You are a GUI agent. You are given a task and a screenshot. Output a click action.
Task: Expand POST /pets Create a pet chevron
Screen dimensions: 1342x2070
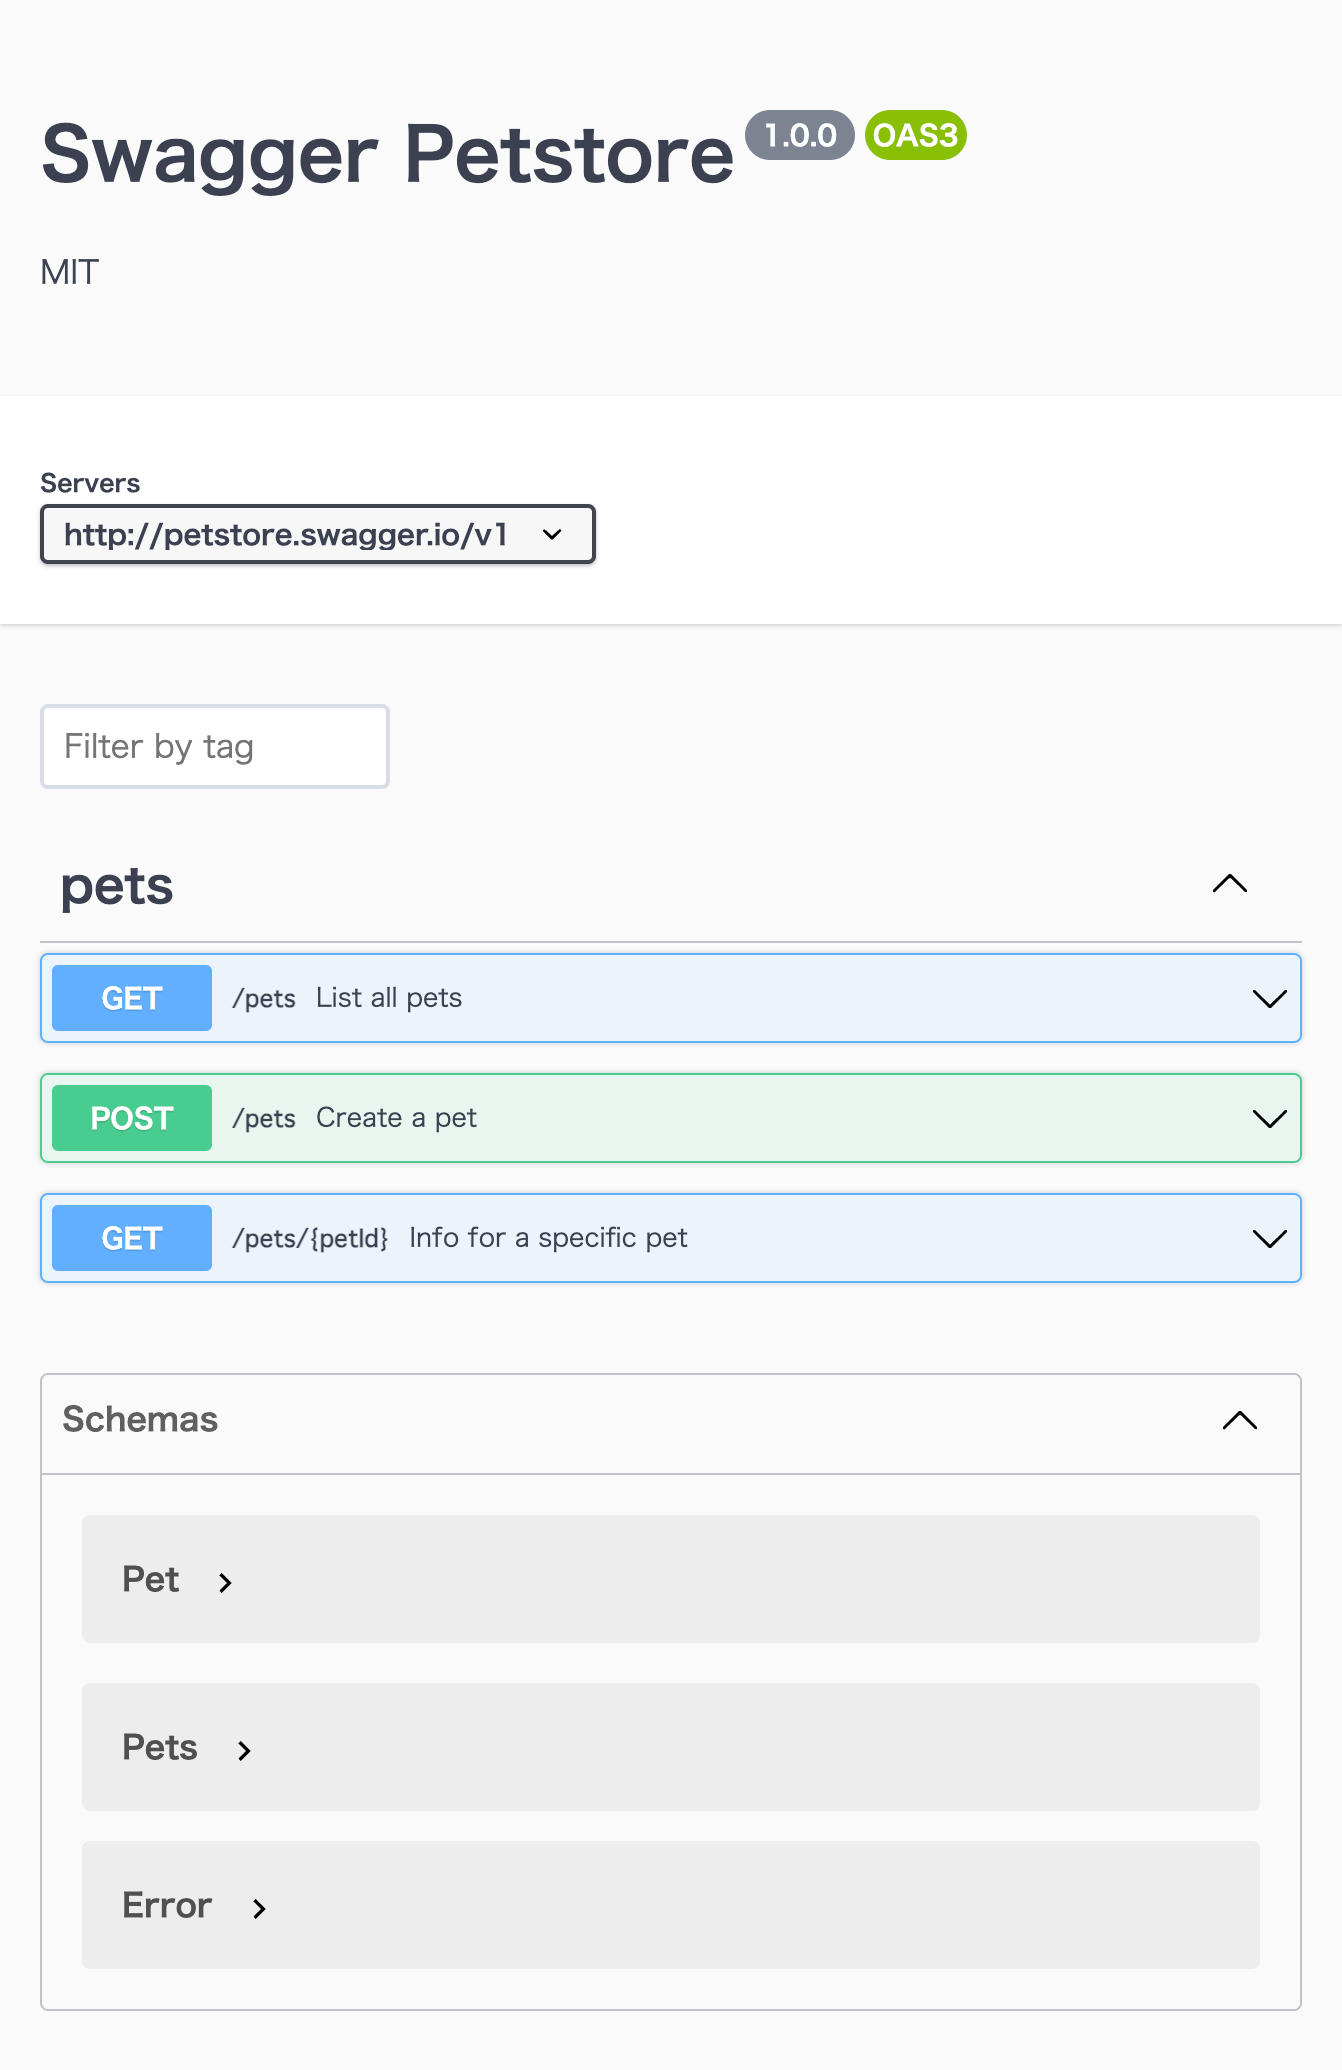(x=1269, y=1118)
